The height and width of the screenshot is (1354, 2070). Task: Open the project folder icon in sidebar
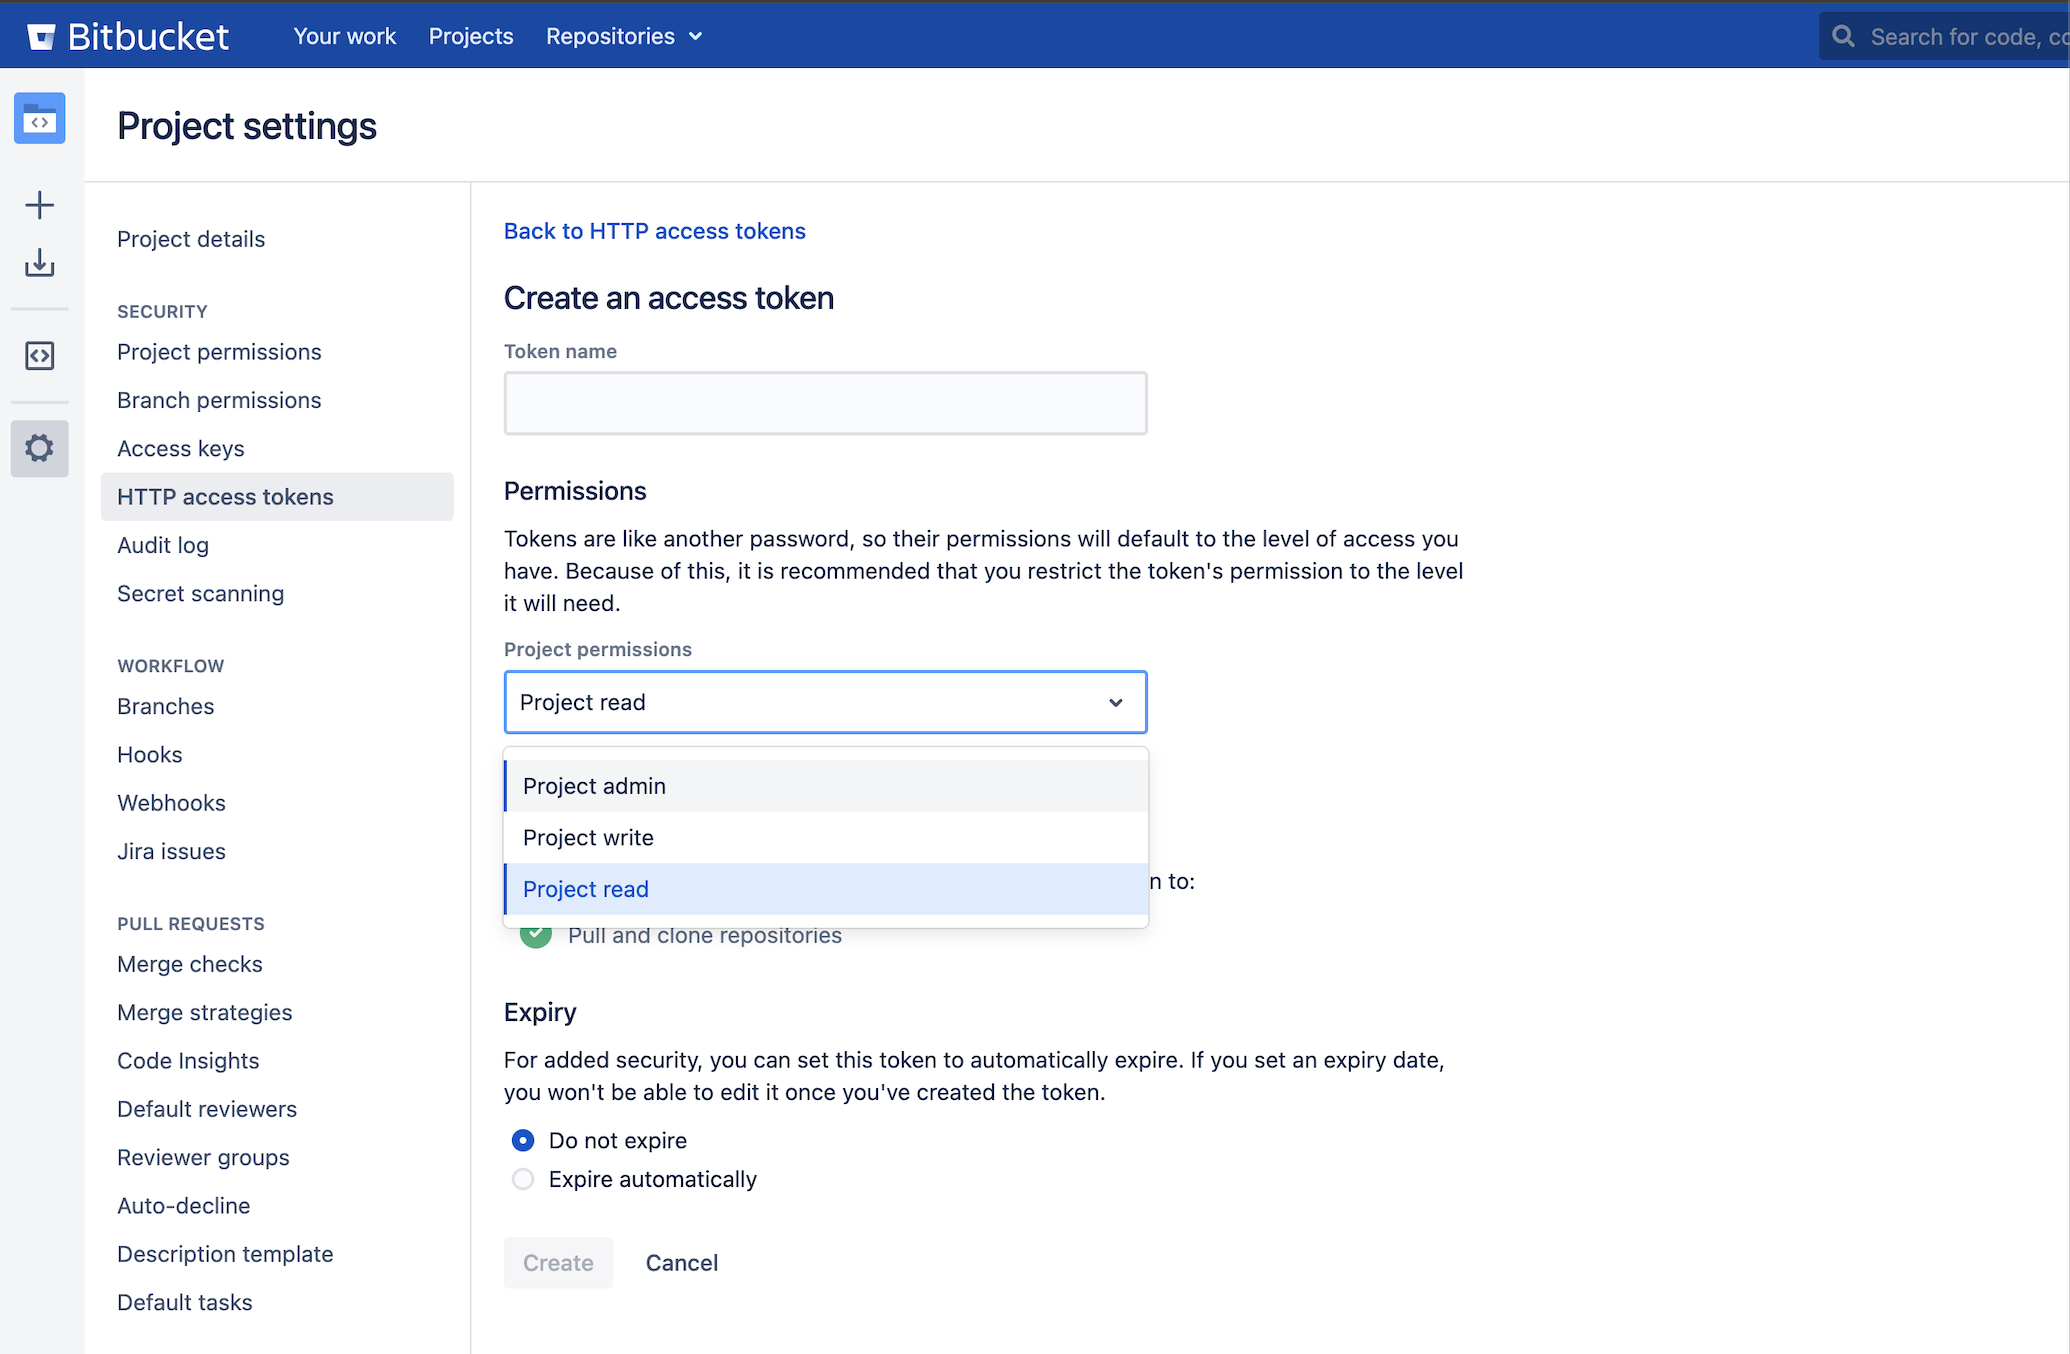click(x=40, y=118)
